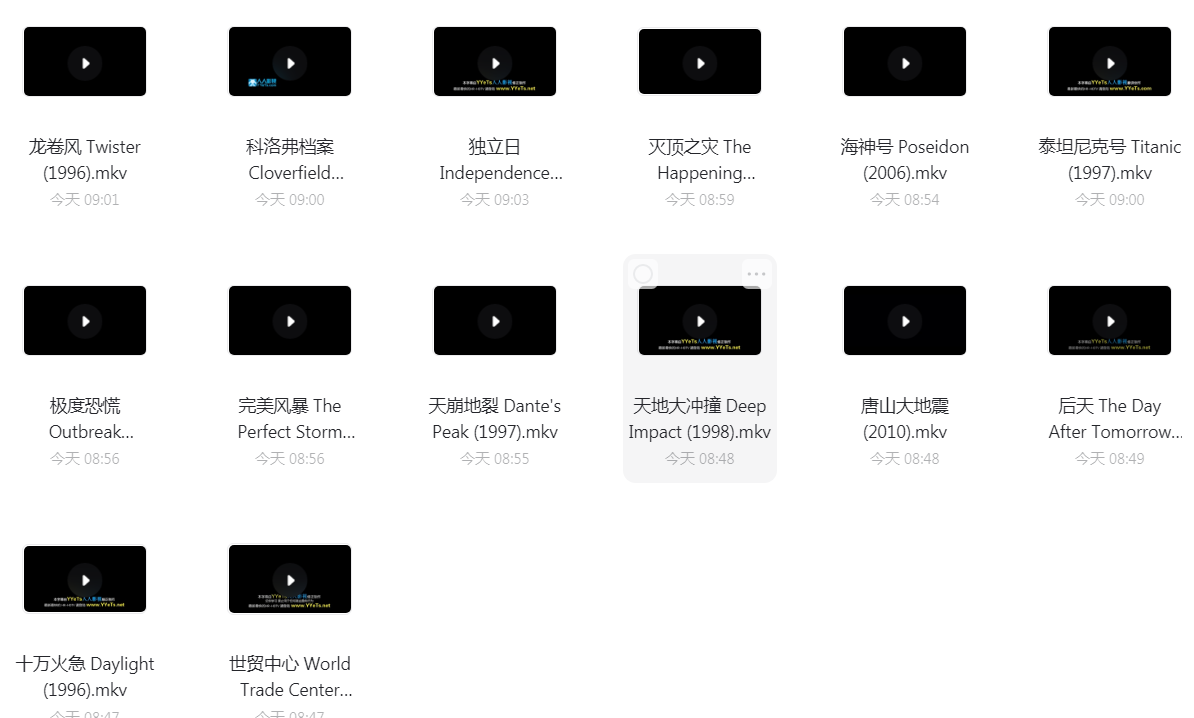
Task: Click play icon on Poseidon (2006).mkv
Action: point(905,62)
